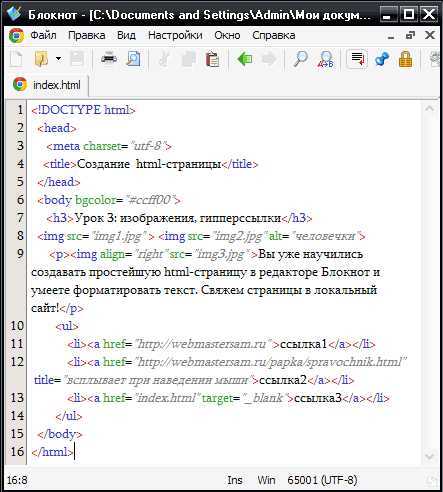443x492 pixels.
Task: Click the Блокнот app icon in the title bar
Action: click(x=14, y=13)
